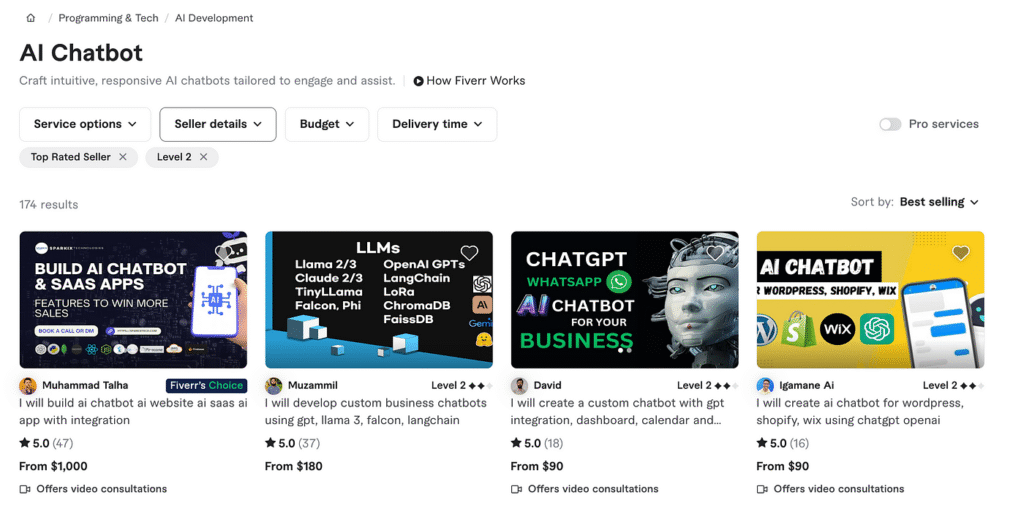Image resolution: width=1024 pixels, height=511 pixels.
Task: Click the How Fiverr Works play icon
Action: [419, 81]
